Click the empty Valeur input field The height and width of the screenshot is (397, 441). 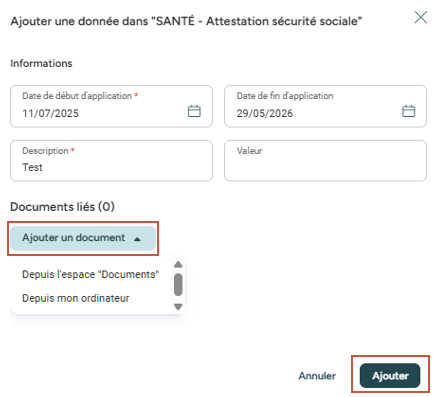coord(325,161)
